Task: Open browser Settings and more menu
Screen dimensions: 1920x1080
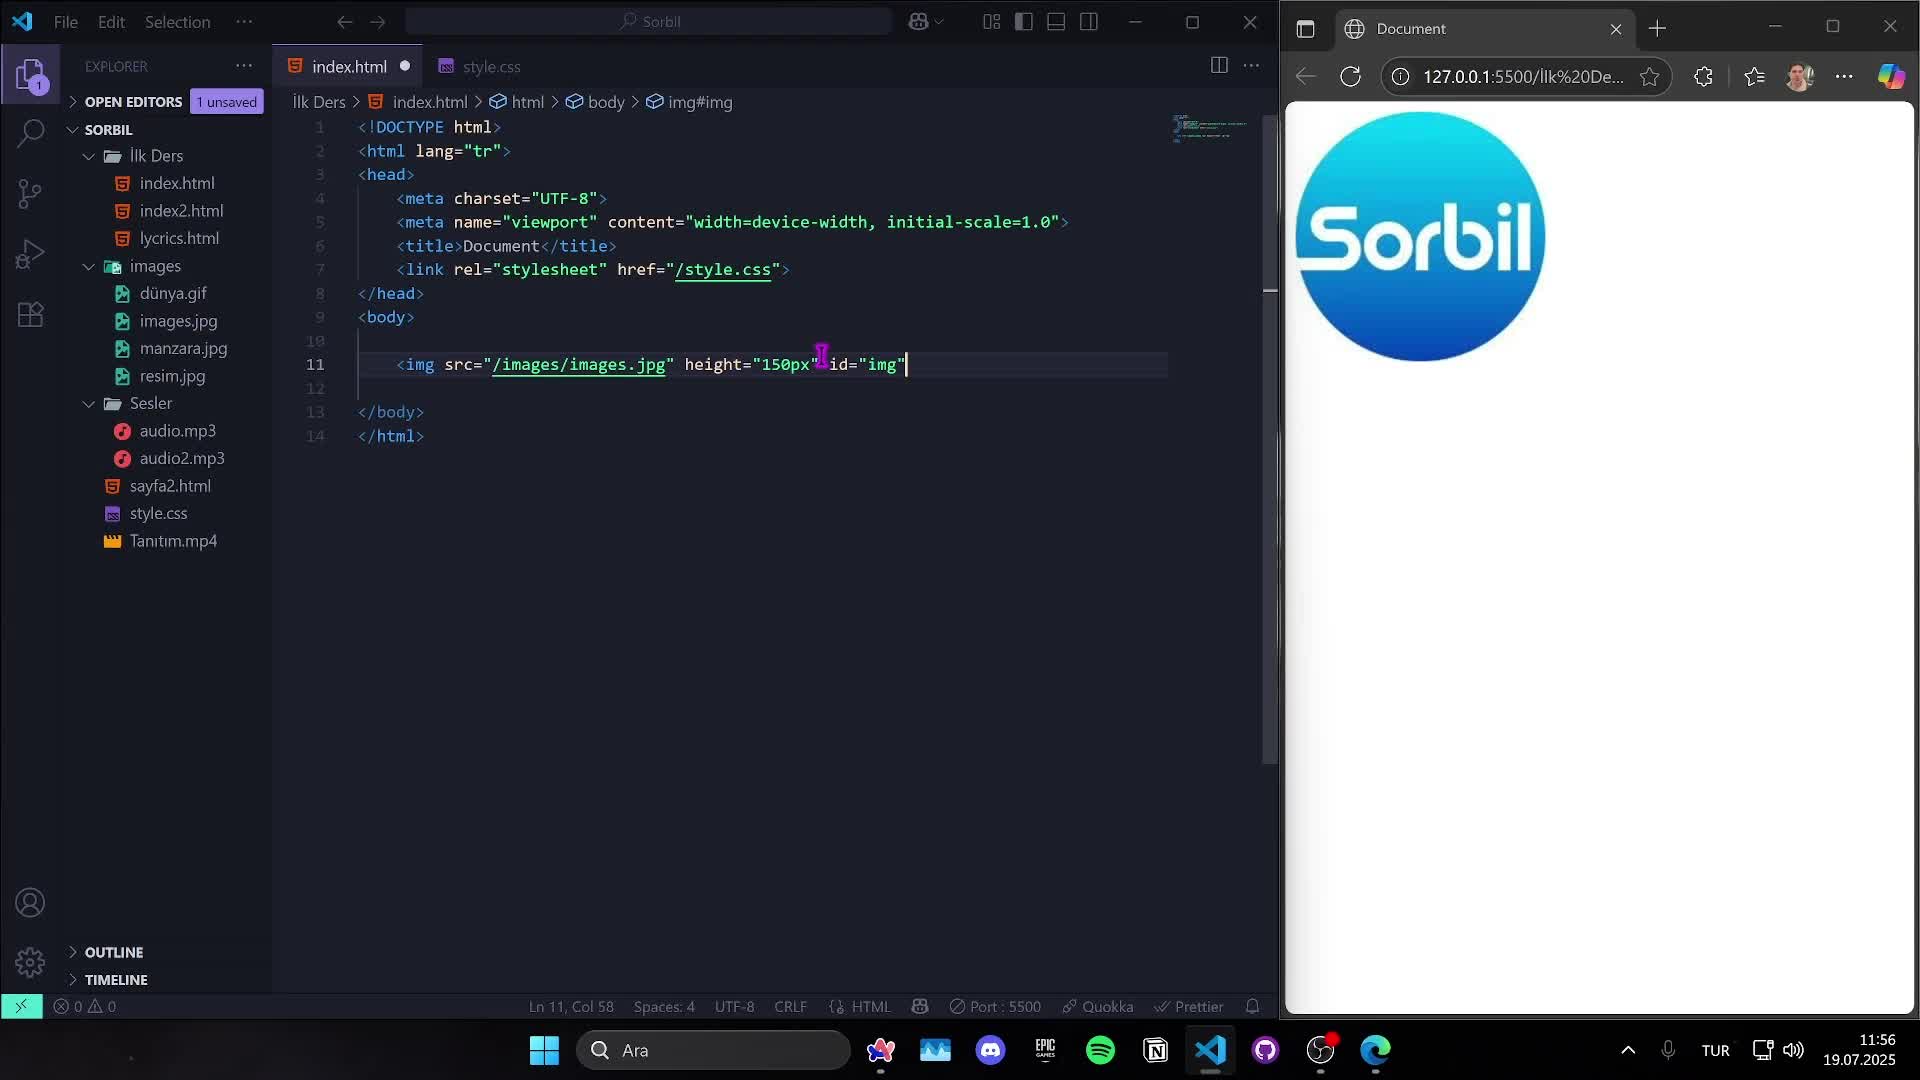Action: coord(1845,77)
